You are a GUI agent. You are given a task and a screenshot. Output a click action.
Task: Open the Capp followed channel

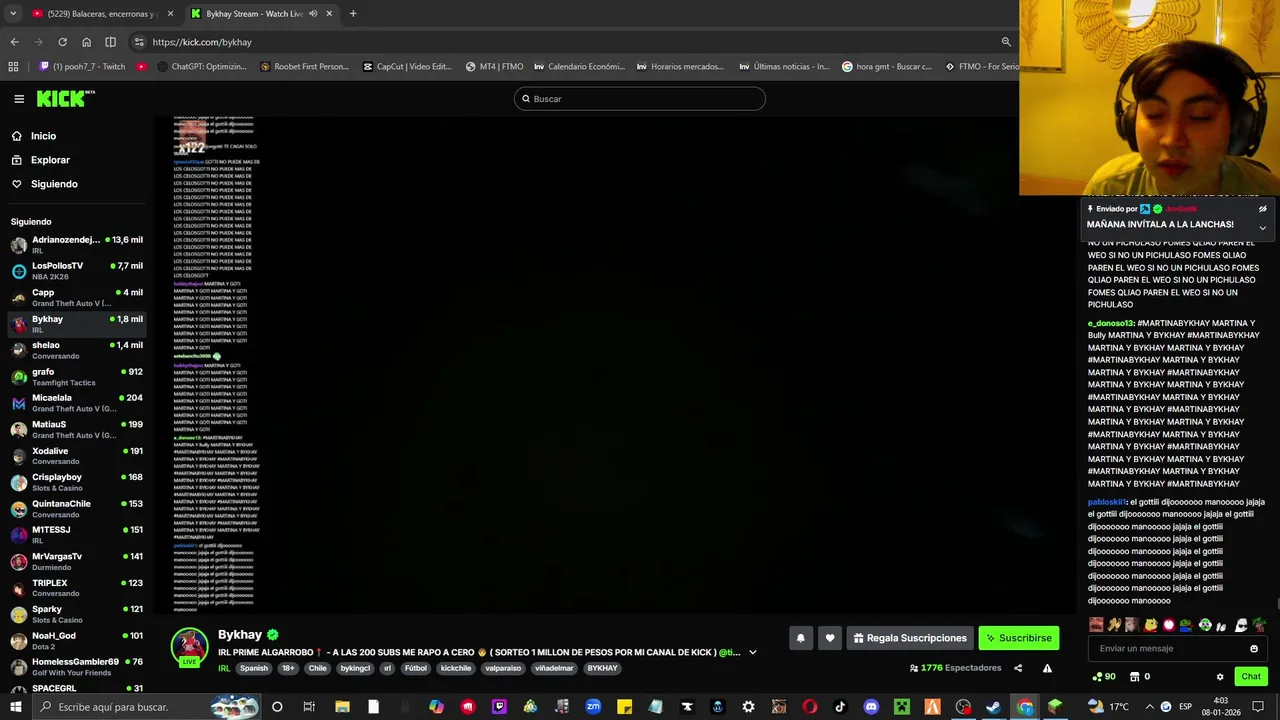coord(77,297)
